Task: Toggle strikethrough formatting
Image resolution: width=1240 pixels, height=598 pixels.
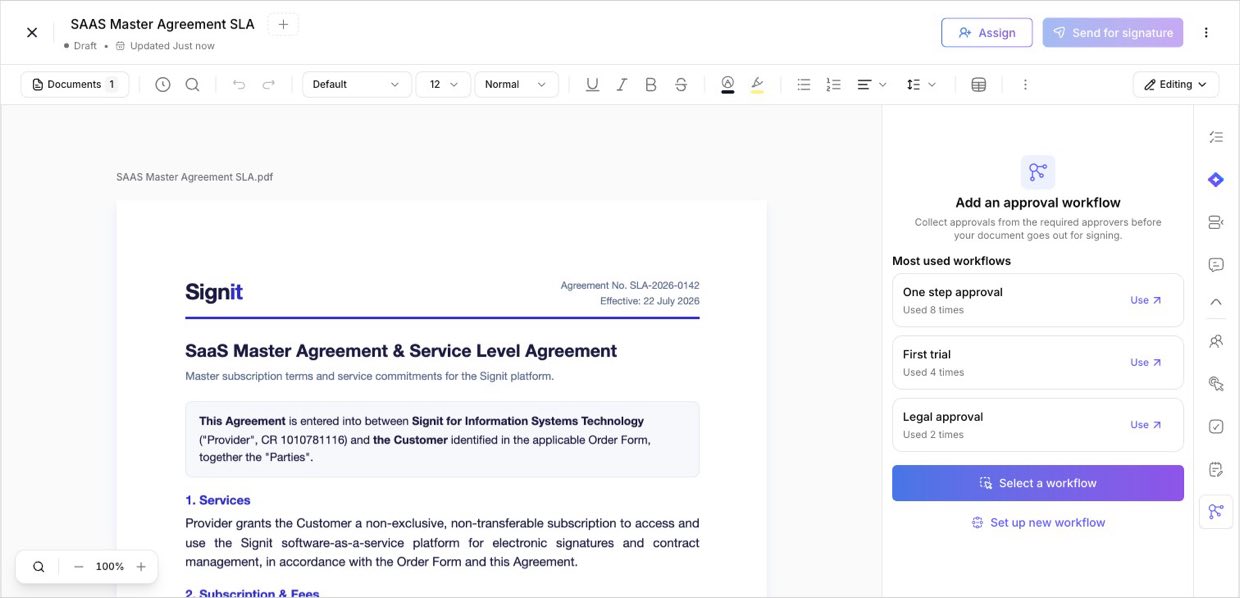Action: click(681, 85)
